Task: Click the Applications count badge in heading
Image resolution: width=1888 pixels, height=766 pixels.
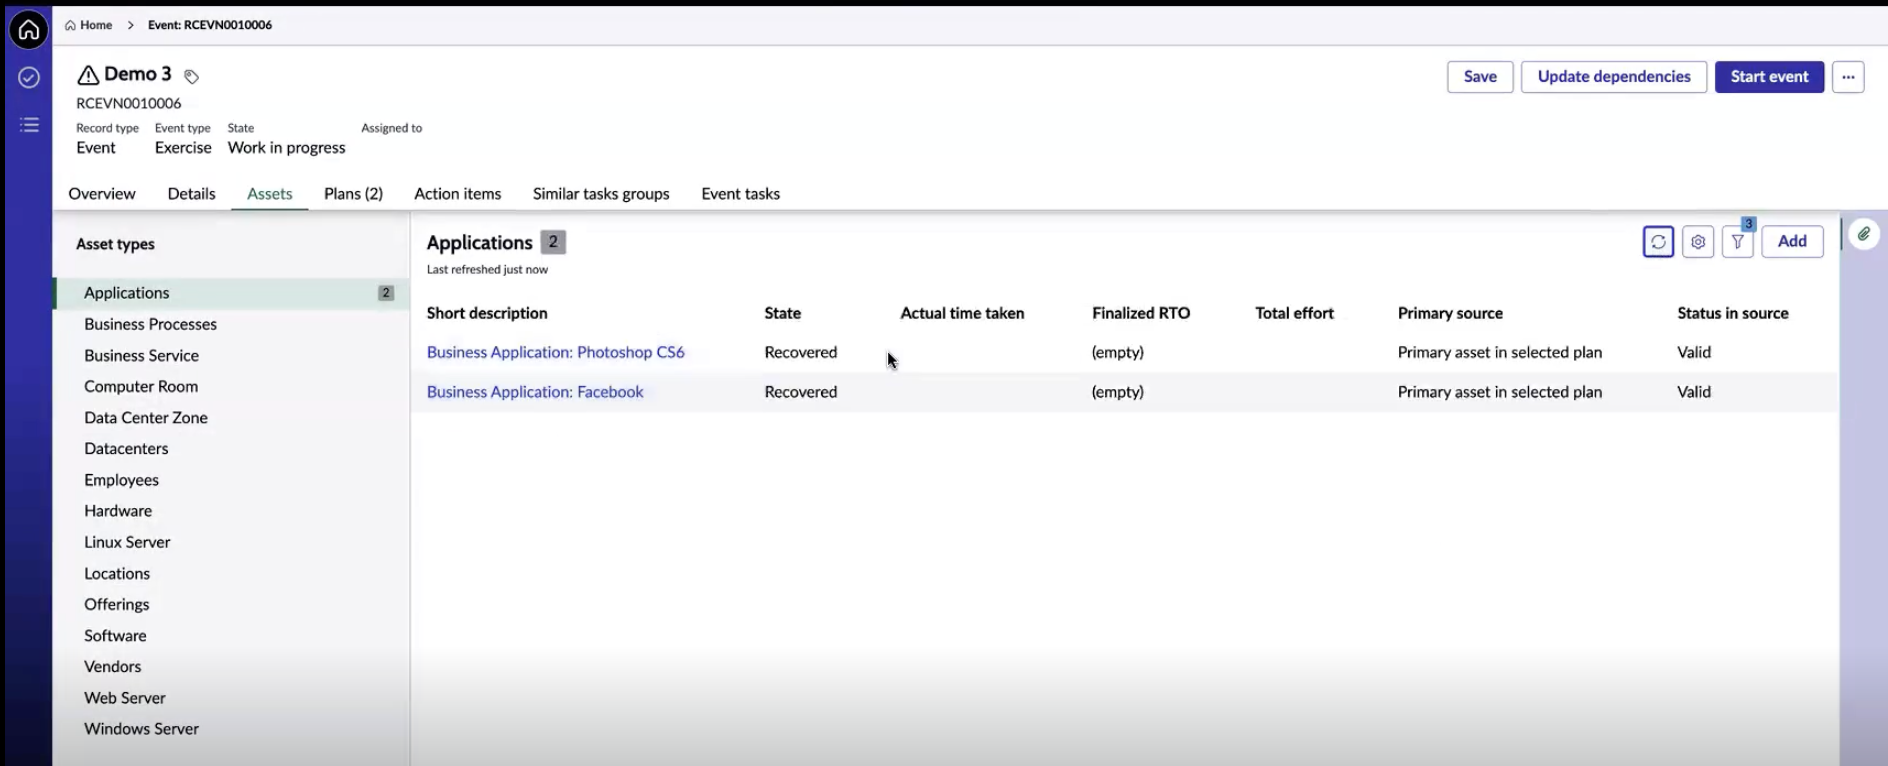Action: point(553,242)
